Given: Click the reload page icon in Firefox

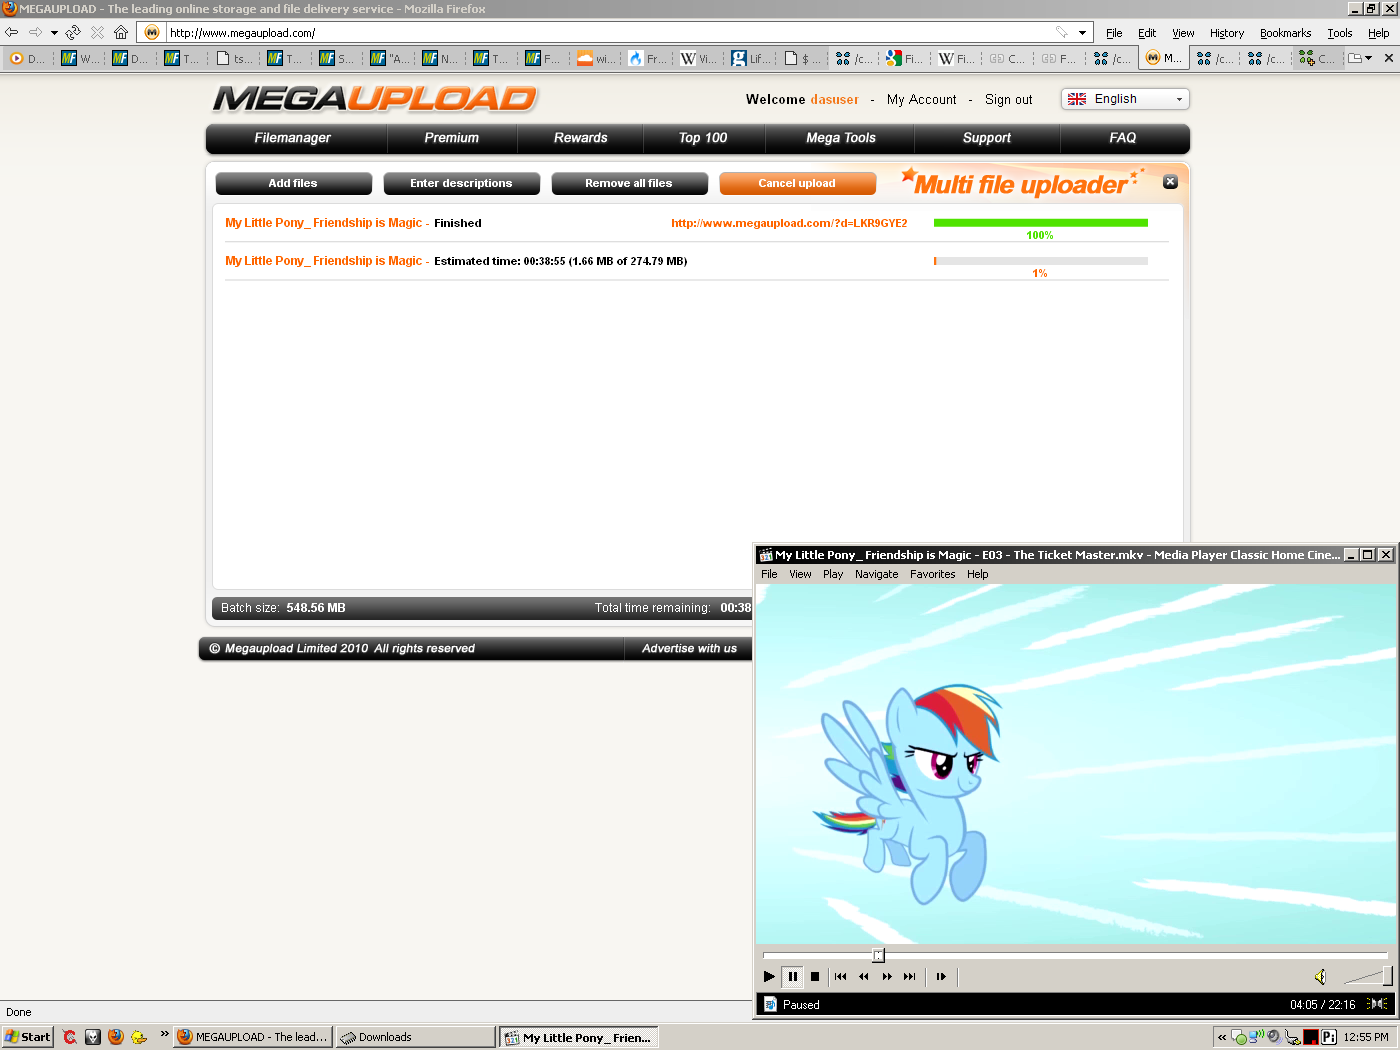Looking at the screenshot, I should [x=73, y=32].
